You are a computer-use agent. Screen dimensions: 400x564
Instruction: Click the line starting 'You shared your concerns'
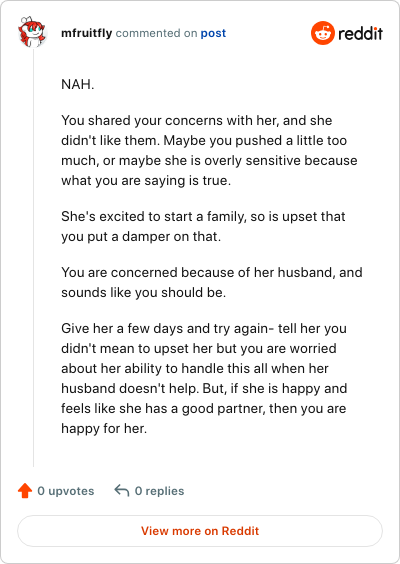coord(197,120)
